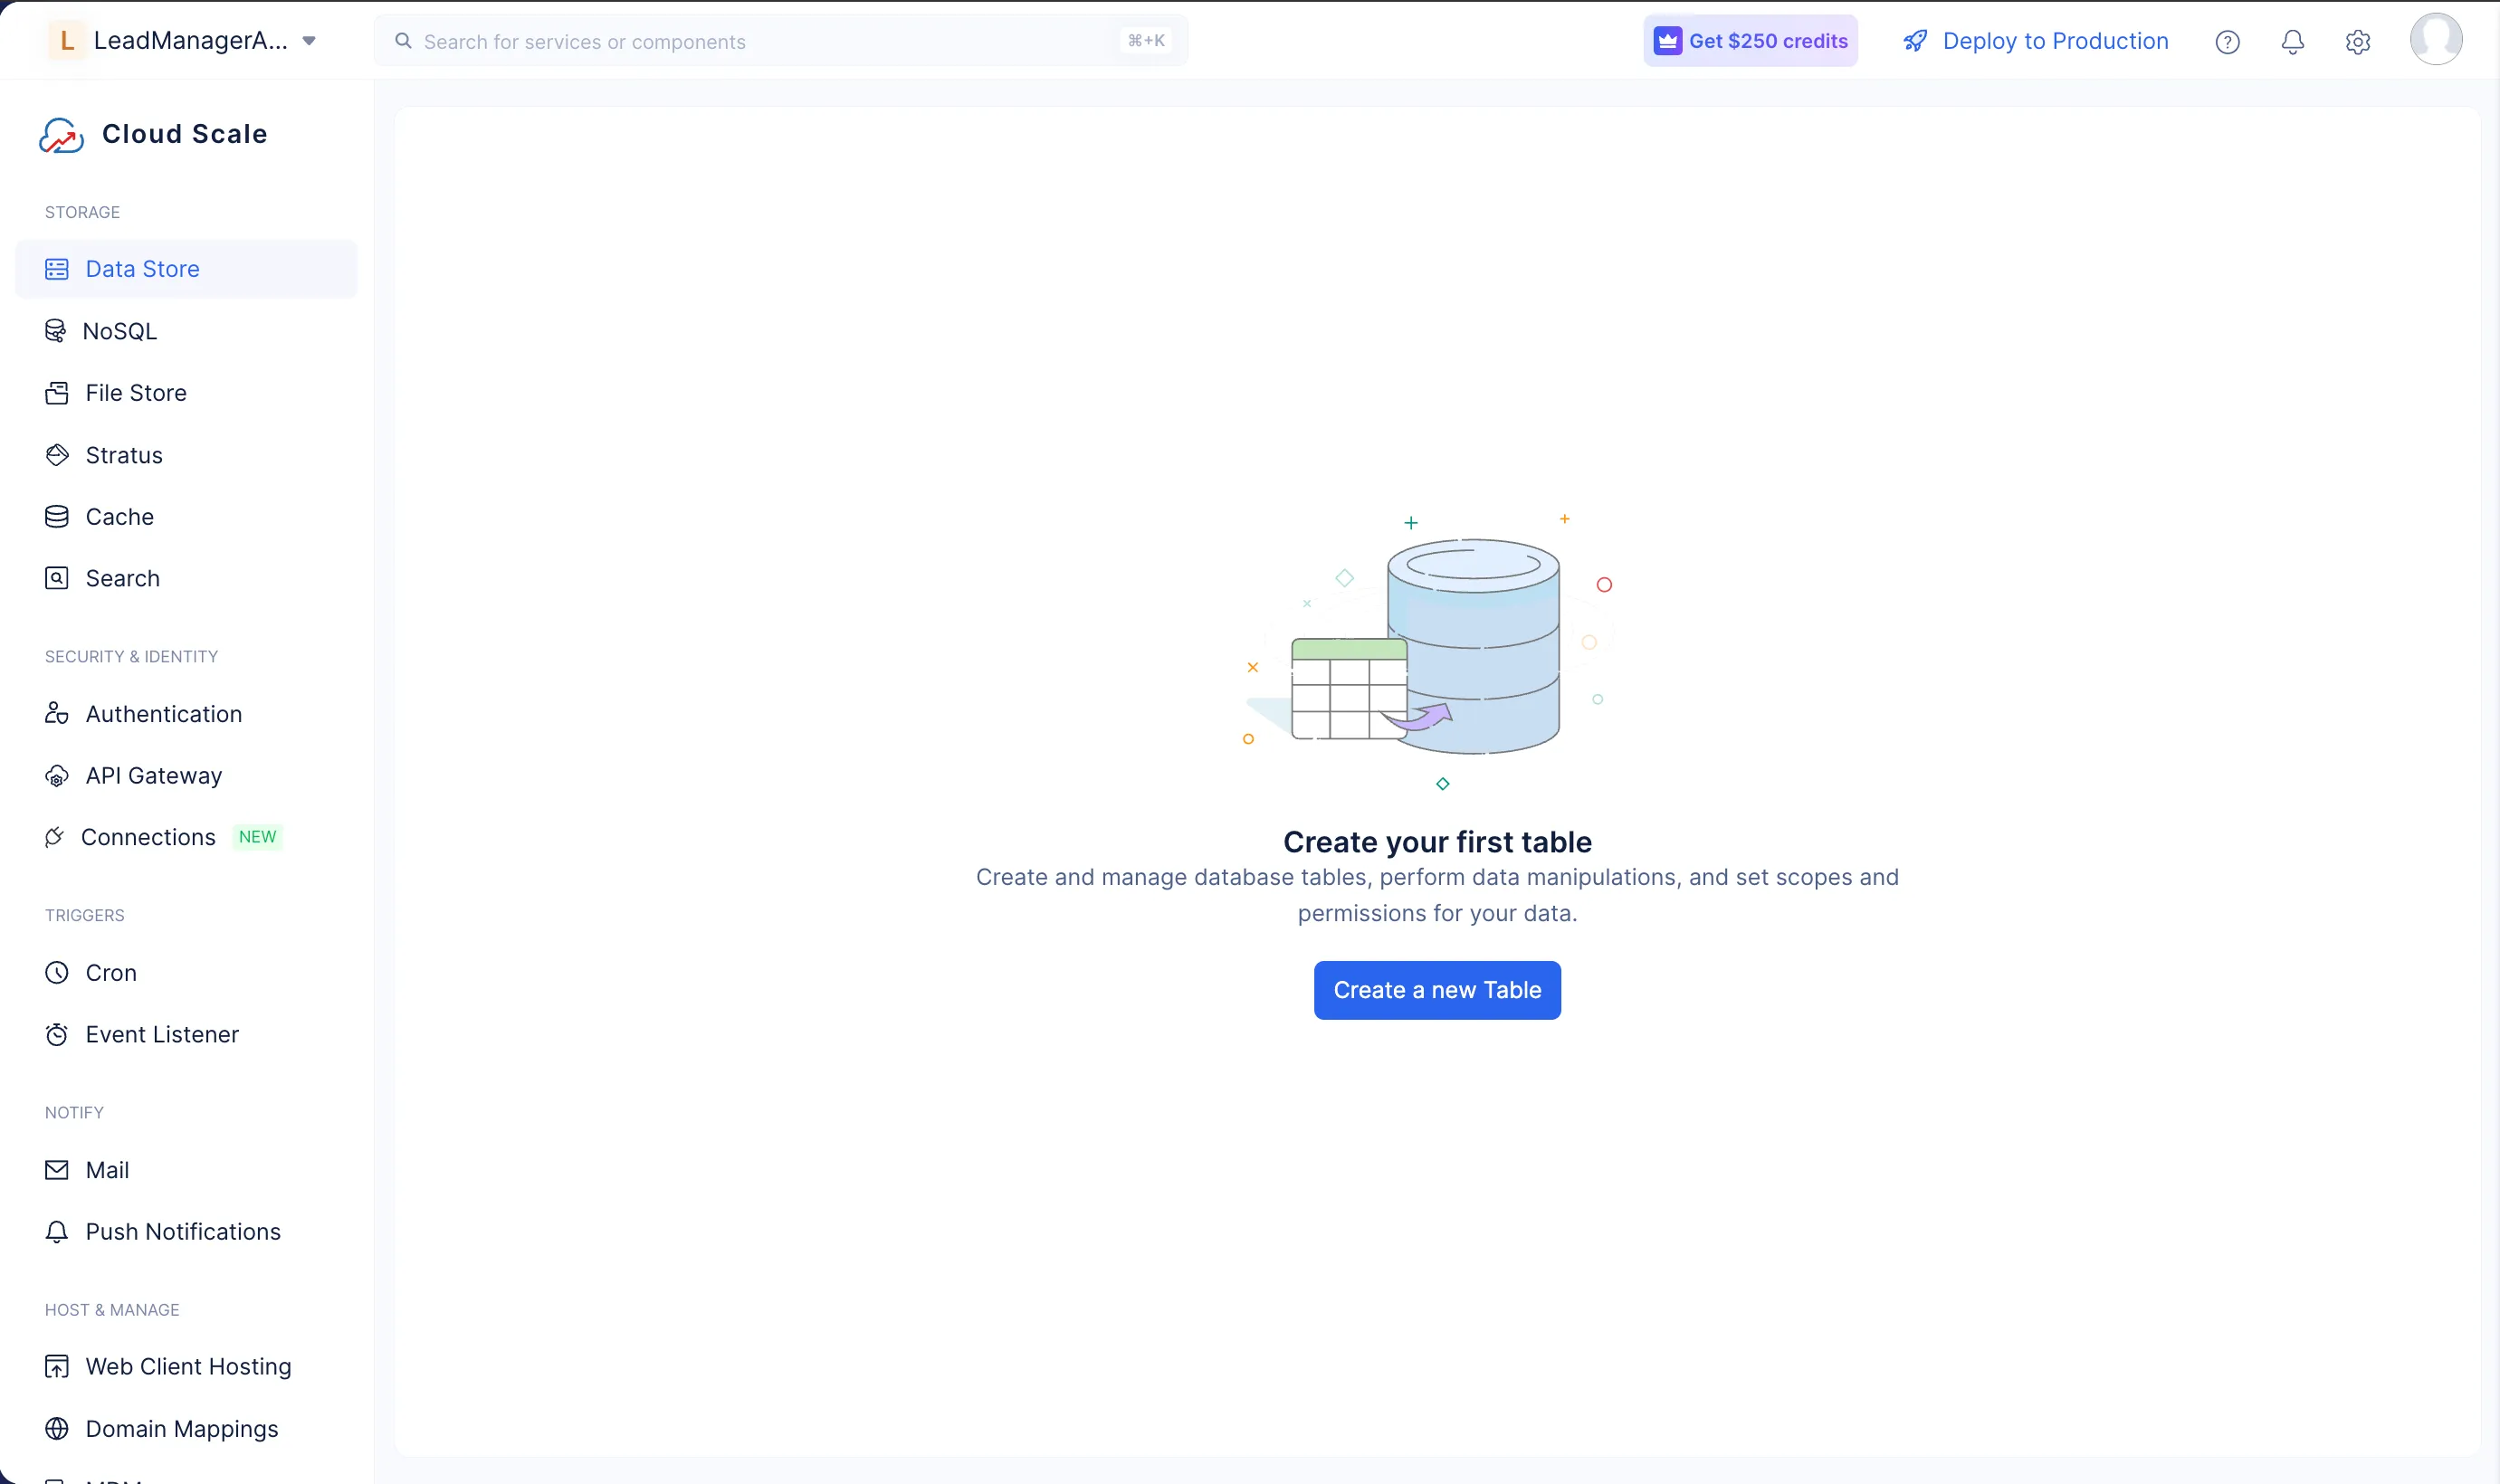Open the notifications bell
The height and width of the screenshot is (1484, 2500).
(x=2292, y=41)
